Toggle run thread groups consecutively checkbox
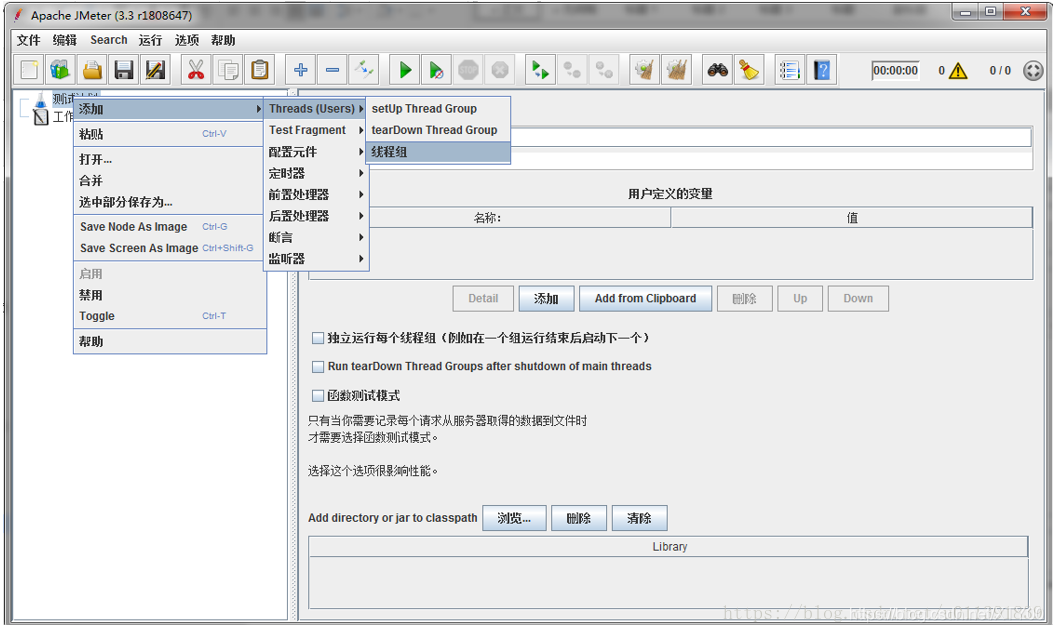 (x=318, y=338)
